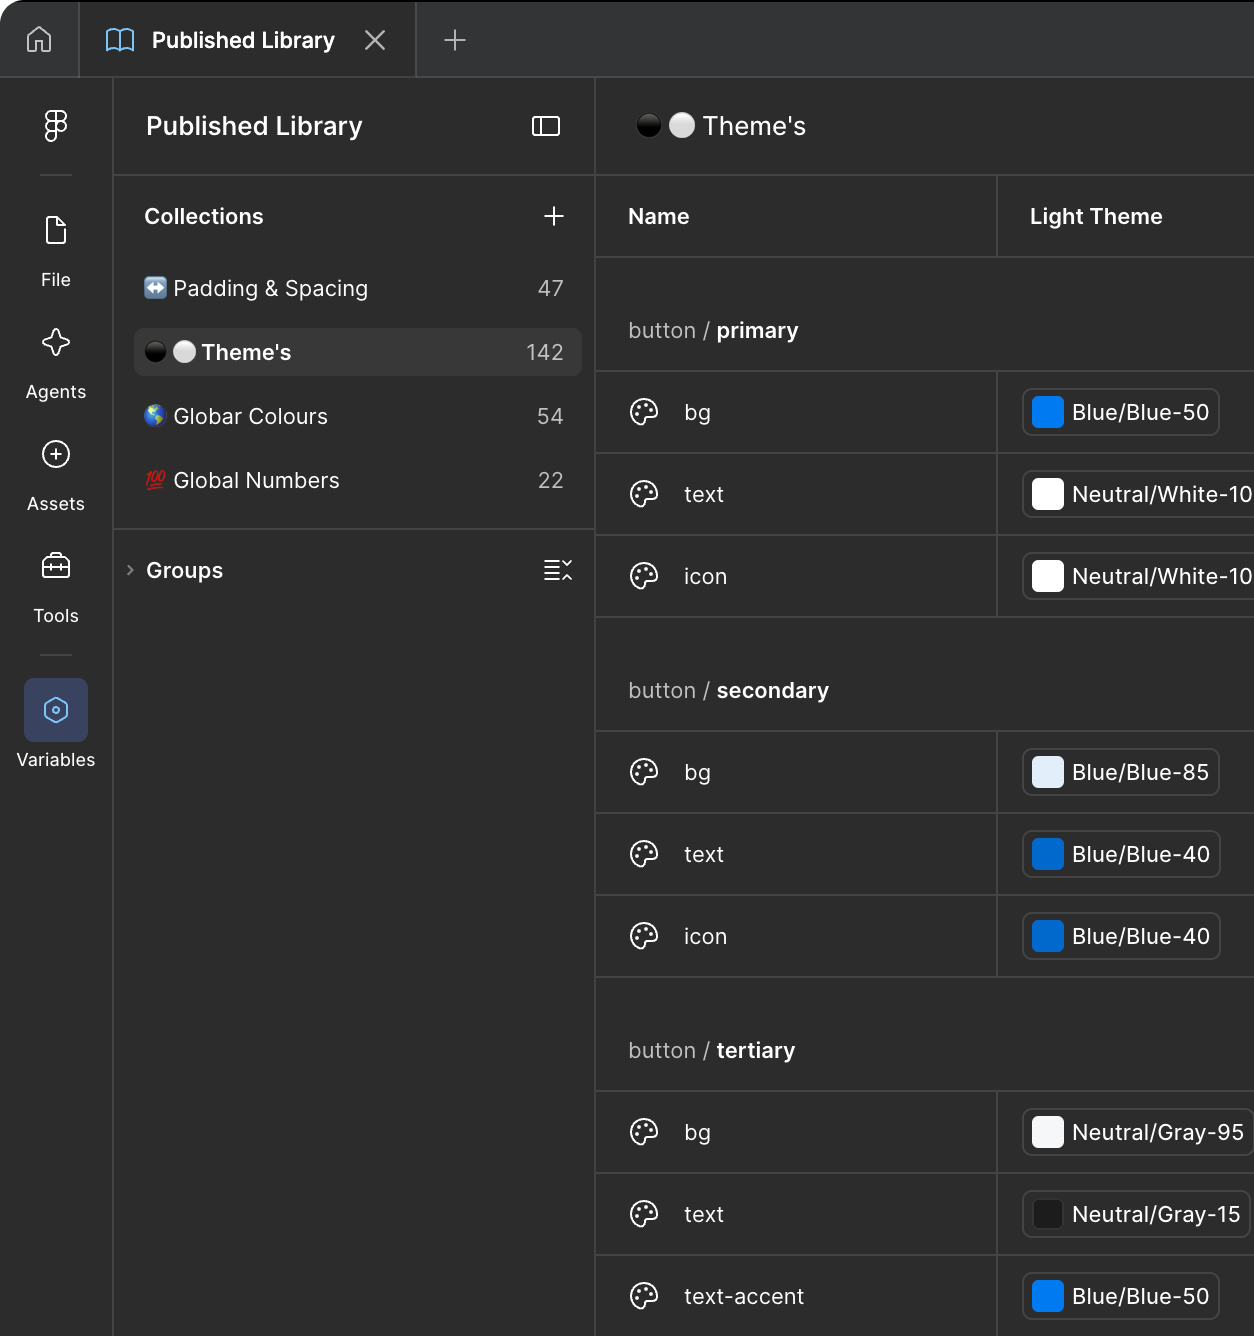1254x1336 pixels.
Task: Click the Neutral/Gray-95 value chip
Action: pyautogui.click(x=1138, y=1132)
